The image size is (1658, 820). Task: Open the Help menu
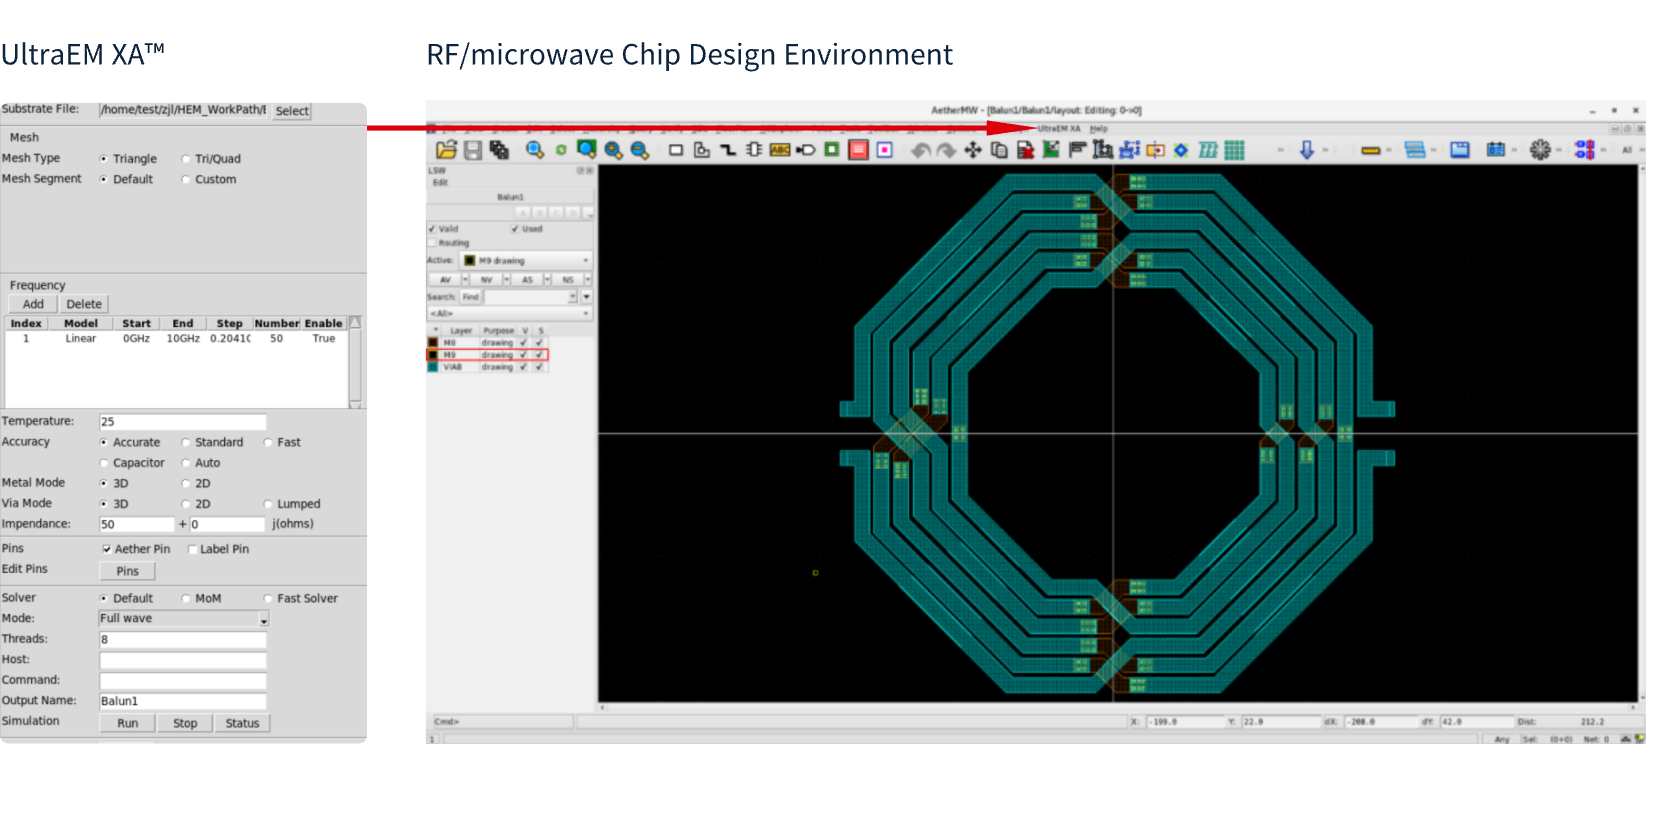pos(1099,129)
